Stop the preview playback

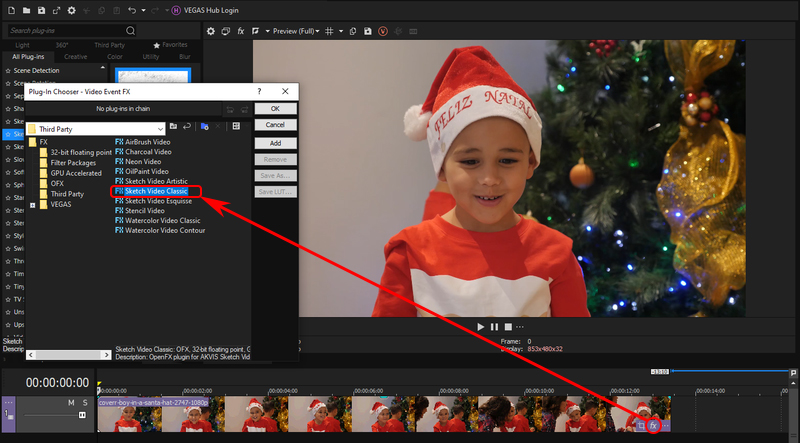click(x=508, y=327)
